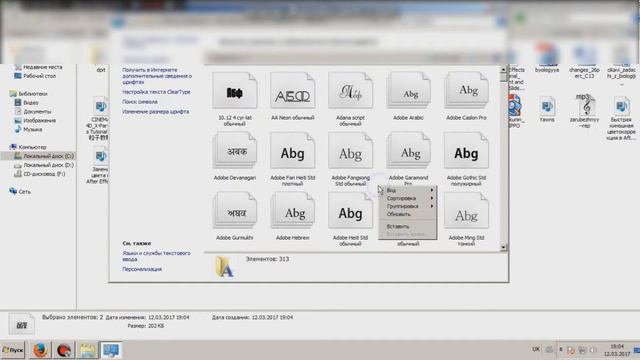The width and height of the screenshot is (640, 360).
Task: Select the Adobe Caslon Pro font icon
Action: [x=467, y=91]
